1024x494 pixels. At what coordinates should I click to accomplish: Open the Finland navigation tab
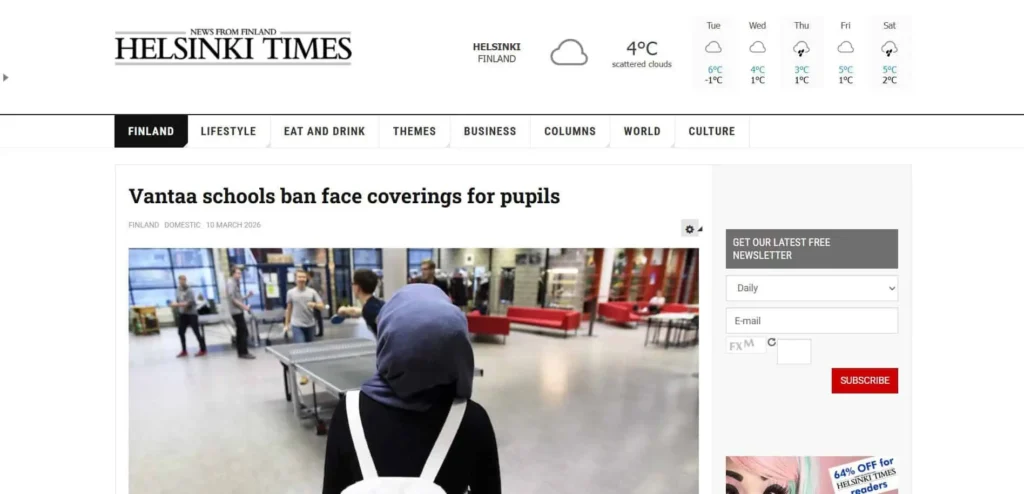[x=151, y=131]
